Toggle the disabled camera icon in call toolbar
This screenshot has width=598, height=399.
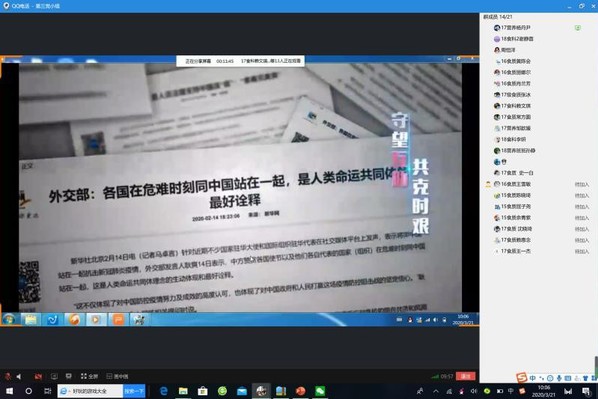point(38,376)
